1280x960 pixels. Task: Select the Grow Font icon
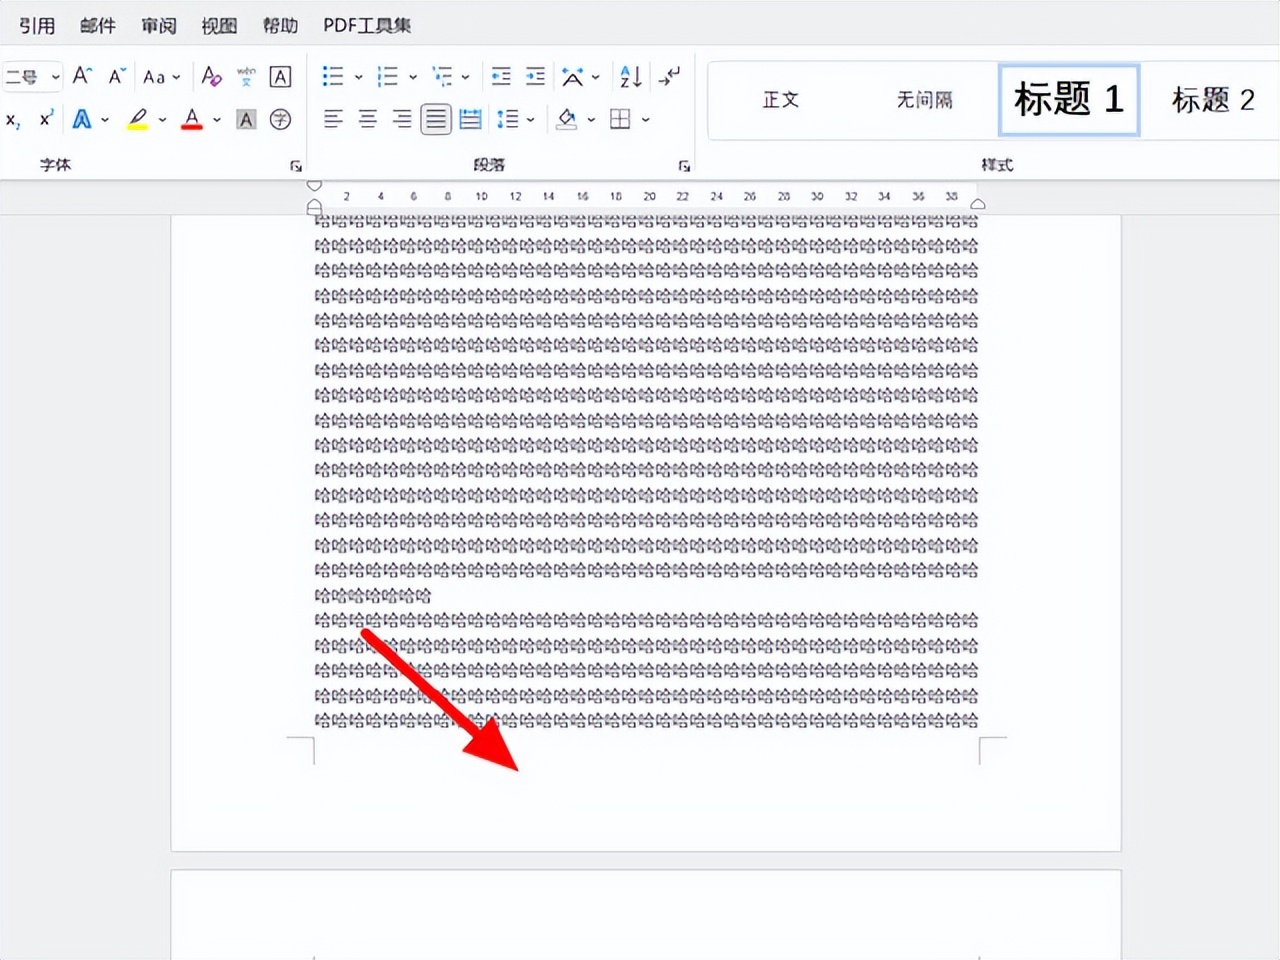[82, 75]
